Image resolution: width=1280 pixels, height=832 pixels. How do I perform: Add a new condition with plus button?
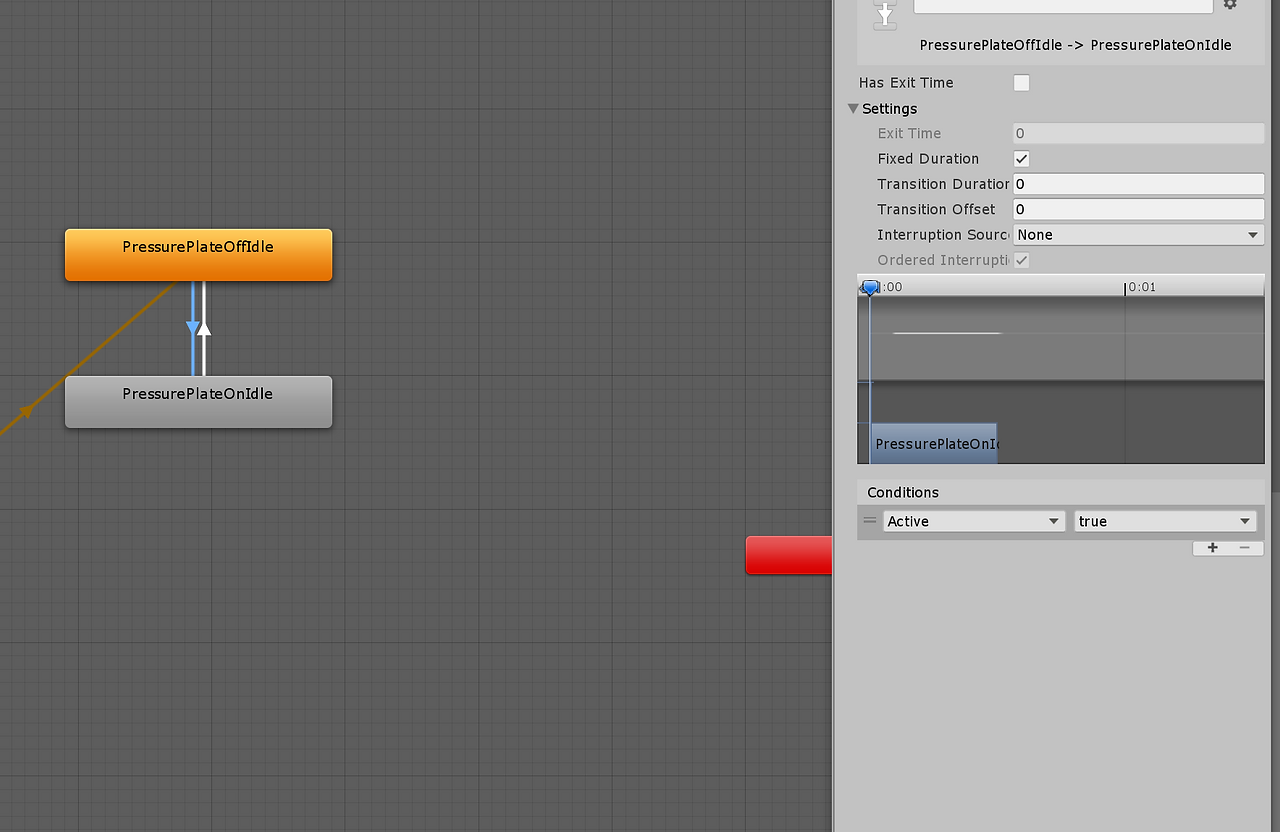[1212, 548]
